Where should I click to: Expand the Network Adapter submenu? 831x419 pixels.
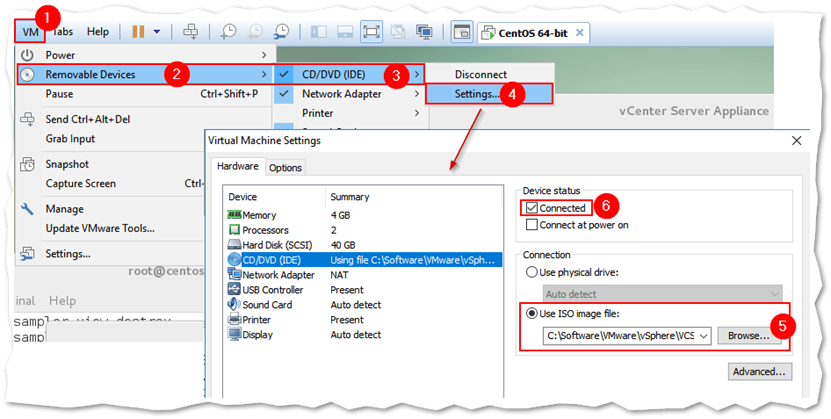(x=350, y=94)
